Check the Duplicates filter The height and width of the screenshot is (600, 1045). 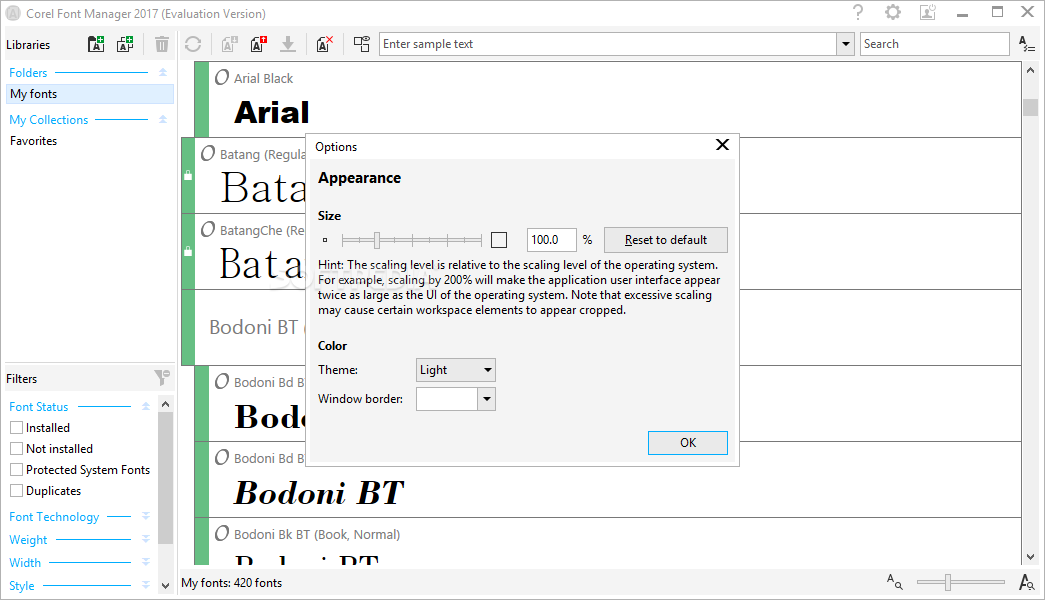[17, 491]
